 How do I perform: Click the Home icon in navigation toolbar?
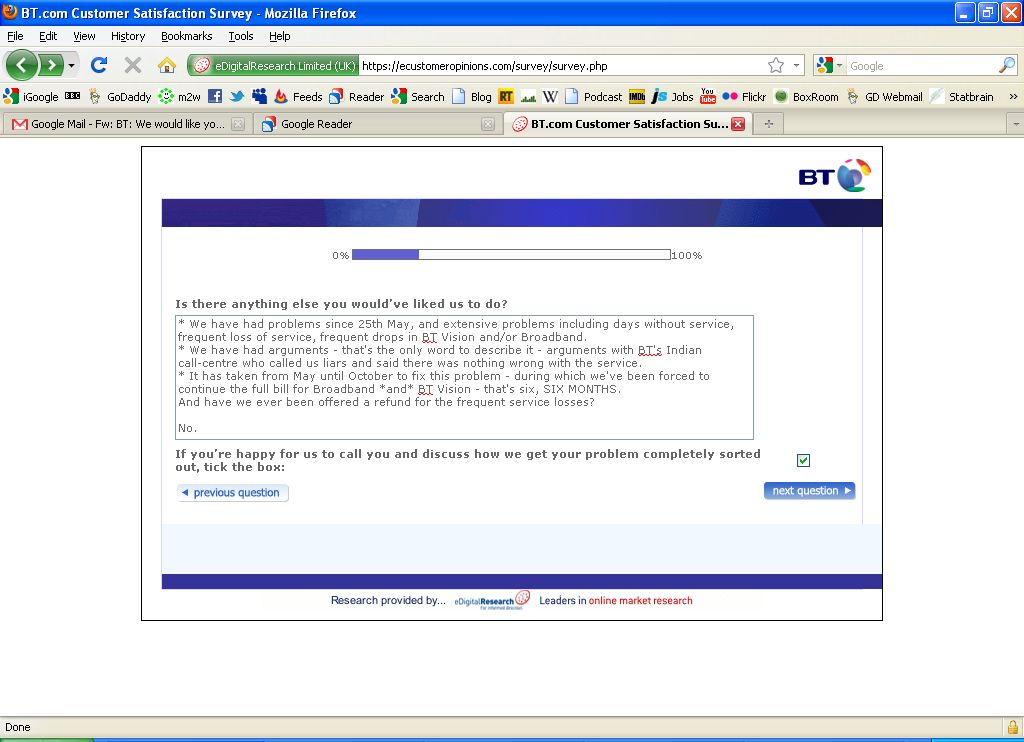pyautogui.click(x=167, y=66)
